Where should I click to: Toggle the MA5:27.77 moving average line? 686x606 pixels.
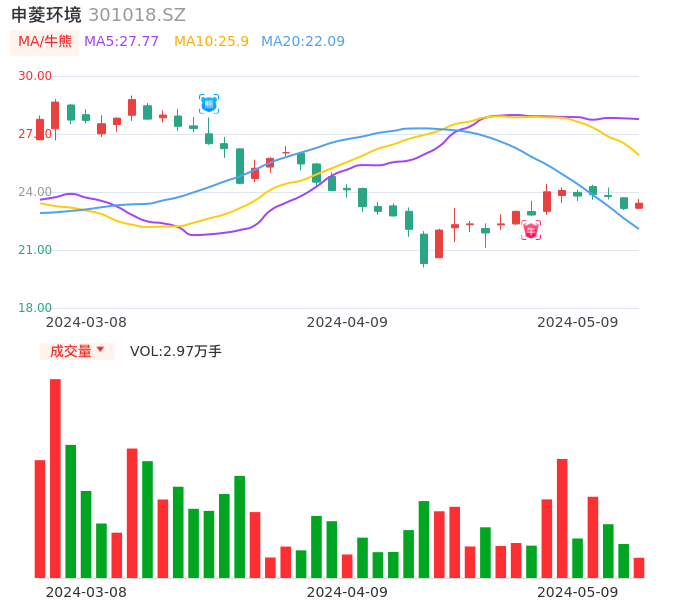tap(121, 42)
